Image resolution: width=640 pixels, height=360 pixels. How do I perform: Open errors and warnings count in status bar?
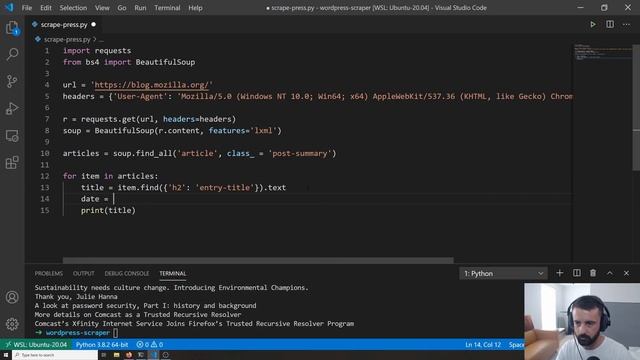click(150, 344)
